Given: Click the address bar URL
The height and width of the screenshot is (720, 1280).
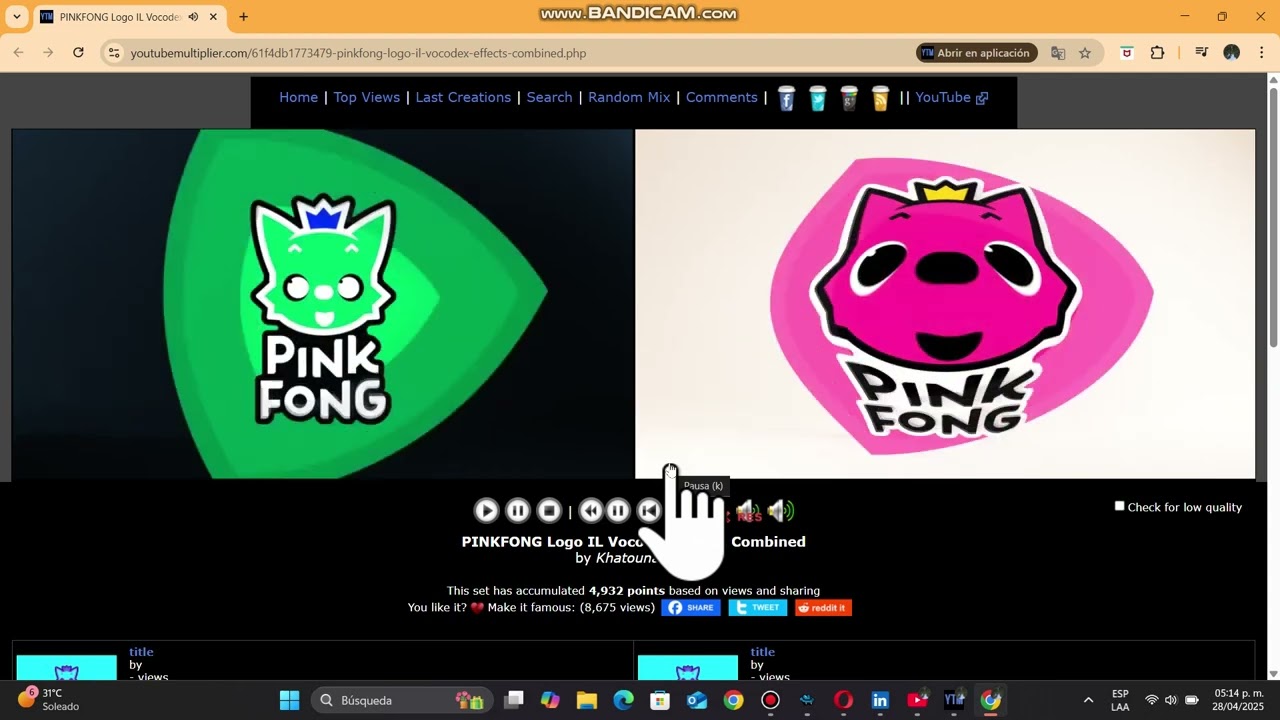Looking at the screenshot, I should click(358, 53).
